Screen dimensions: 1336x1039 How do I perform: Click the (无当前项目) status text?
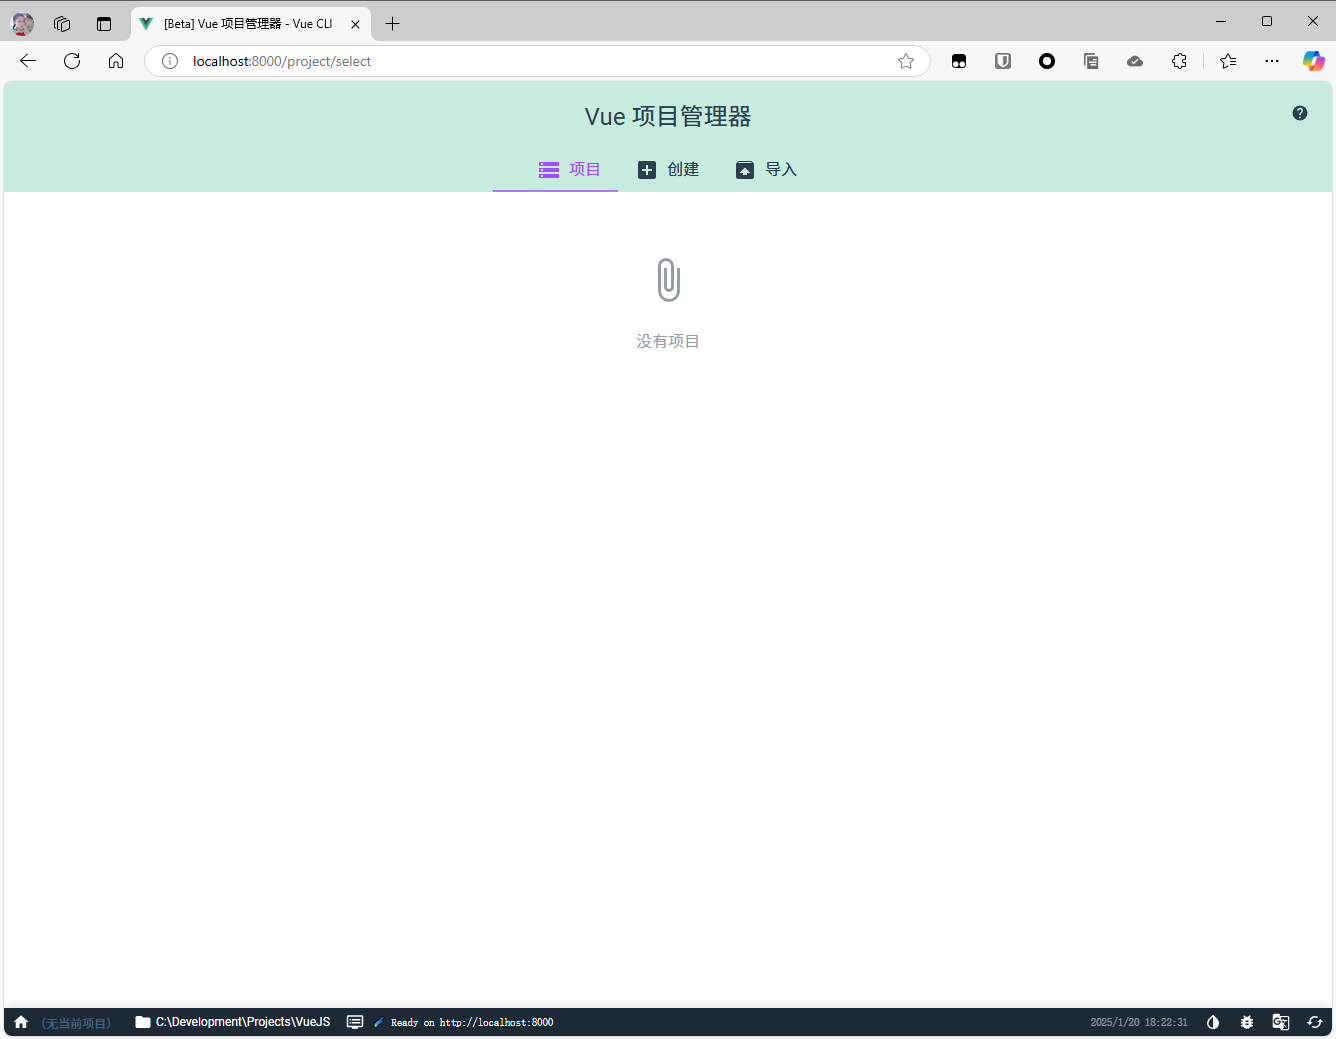(76, 1023)
